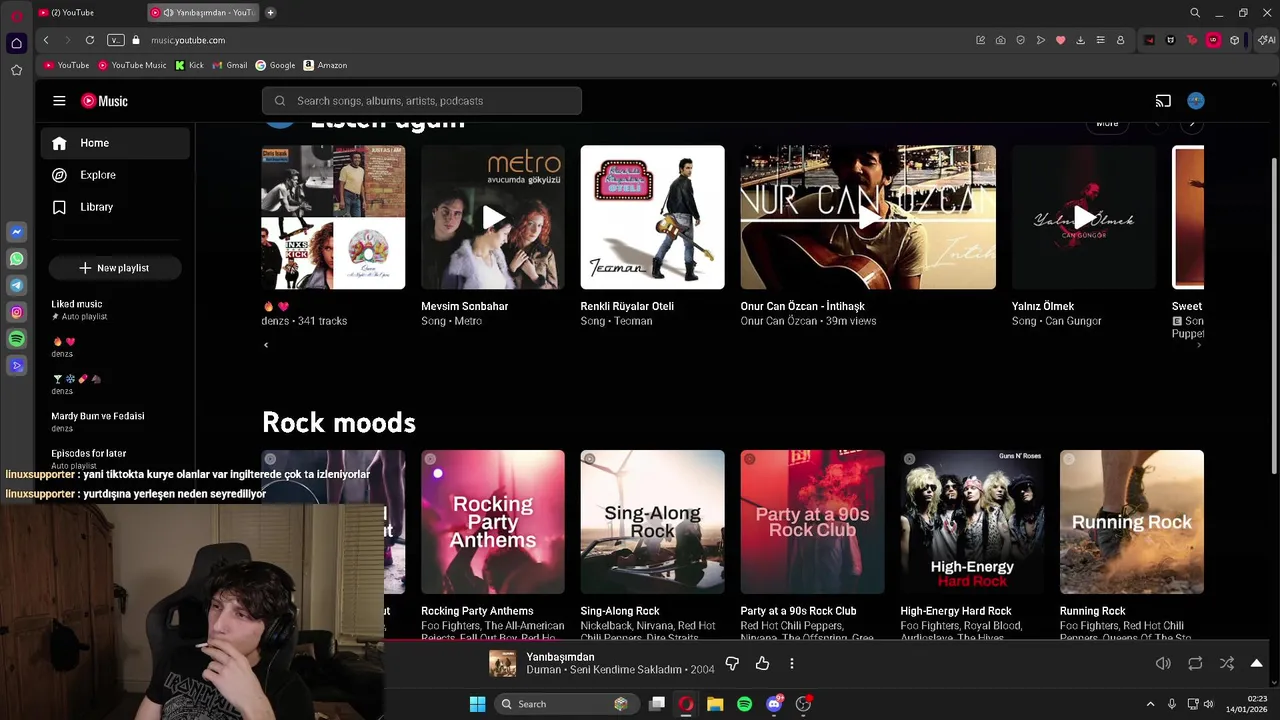Screen dimensions: 1280x720
Task: Open the Gmail bookmark
Action: 230,65
